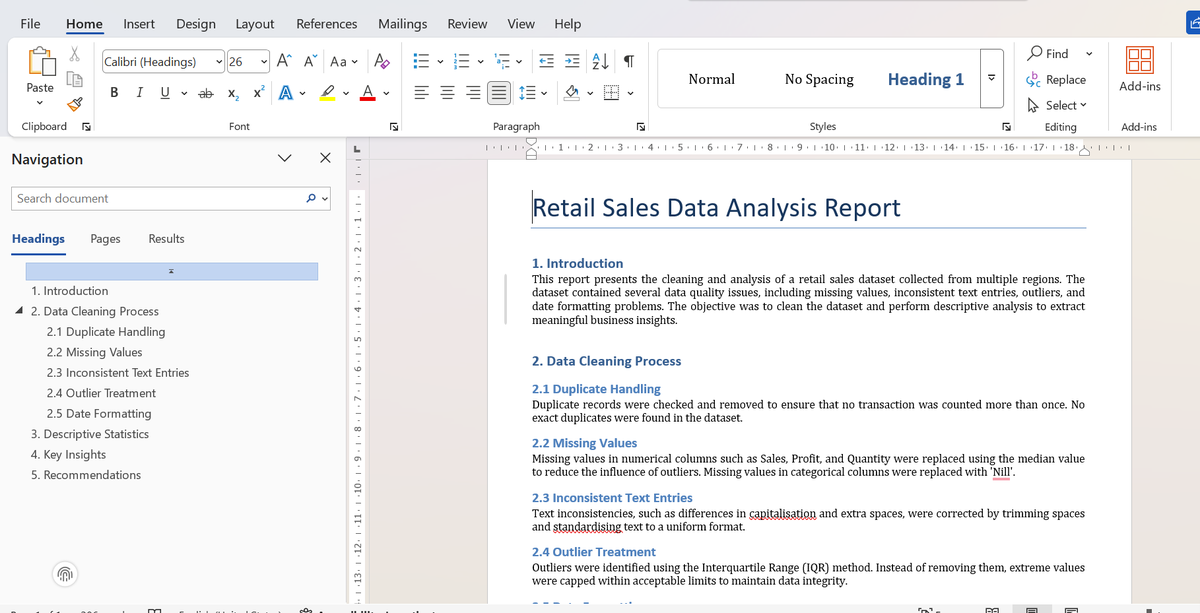
Task: Open the Navigation pane options chevron
Action: [x=284, y=158]
